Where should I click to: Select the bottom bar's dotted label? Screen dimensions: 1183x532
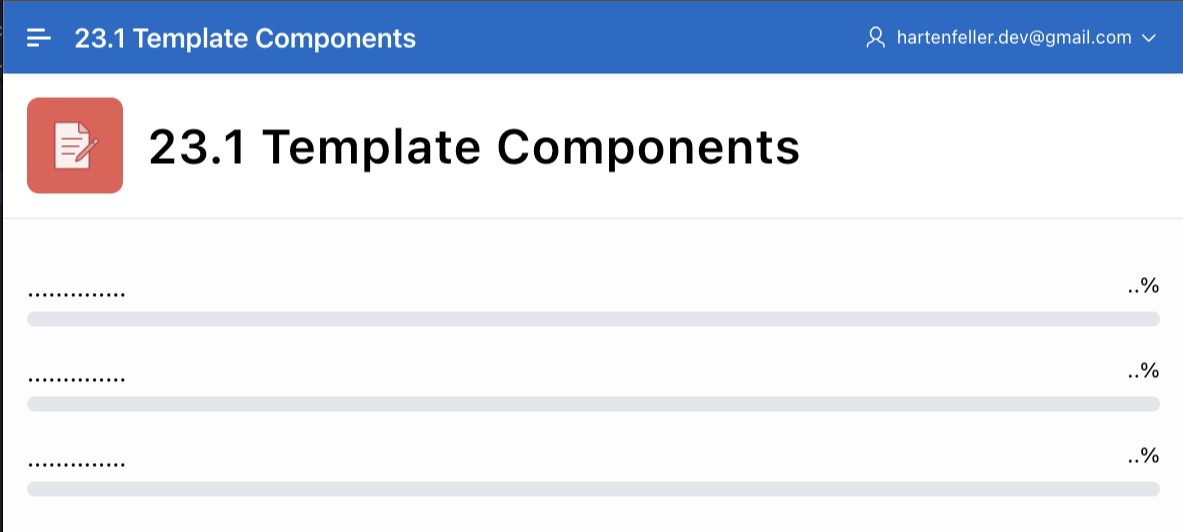click(x=77, y=465)
